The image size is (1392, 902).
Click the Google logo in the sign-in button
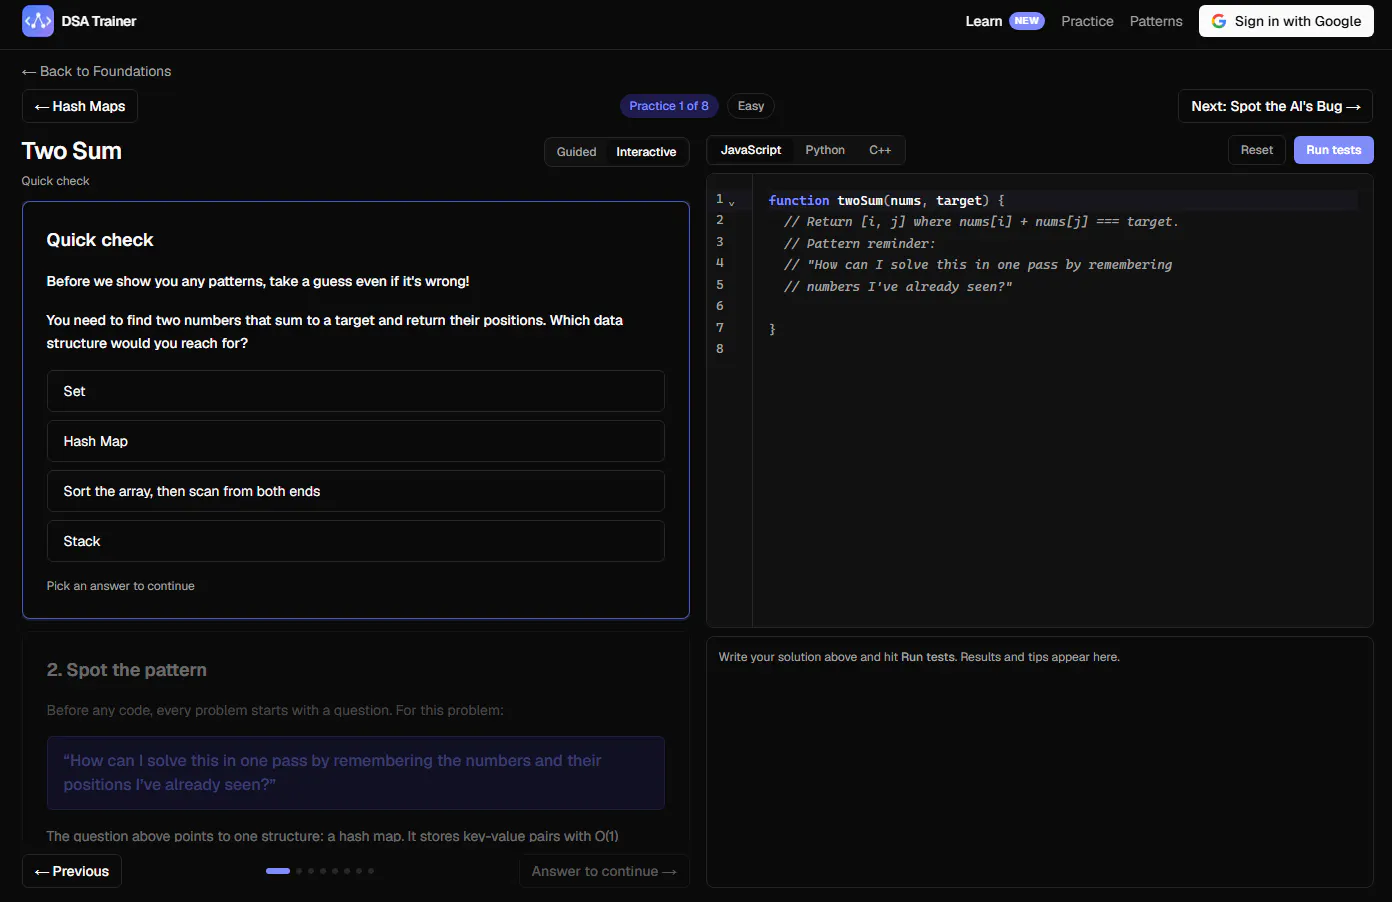pos(1219,21)
